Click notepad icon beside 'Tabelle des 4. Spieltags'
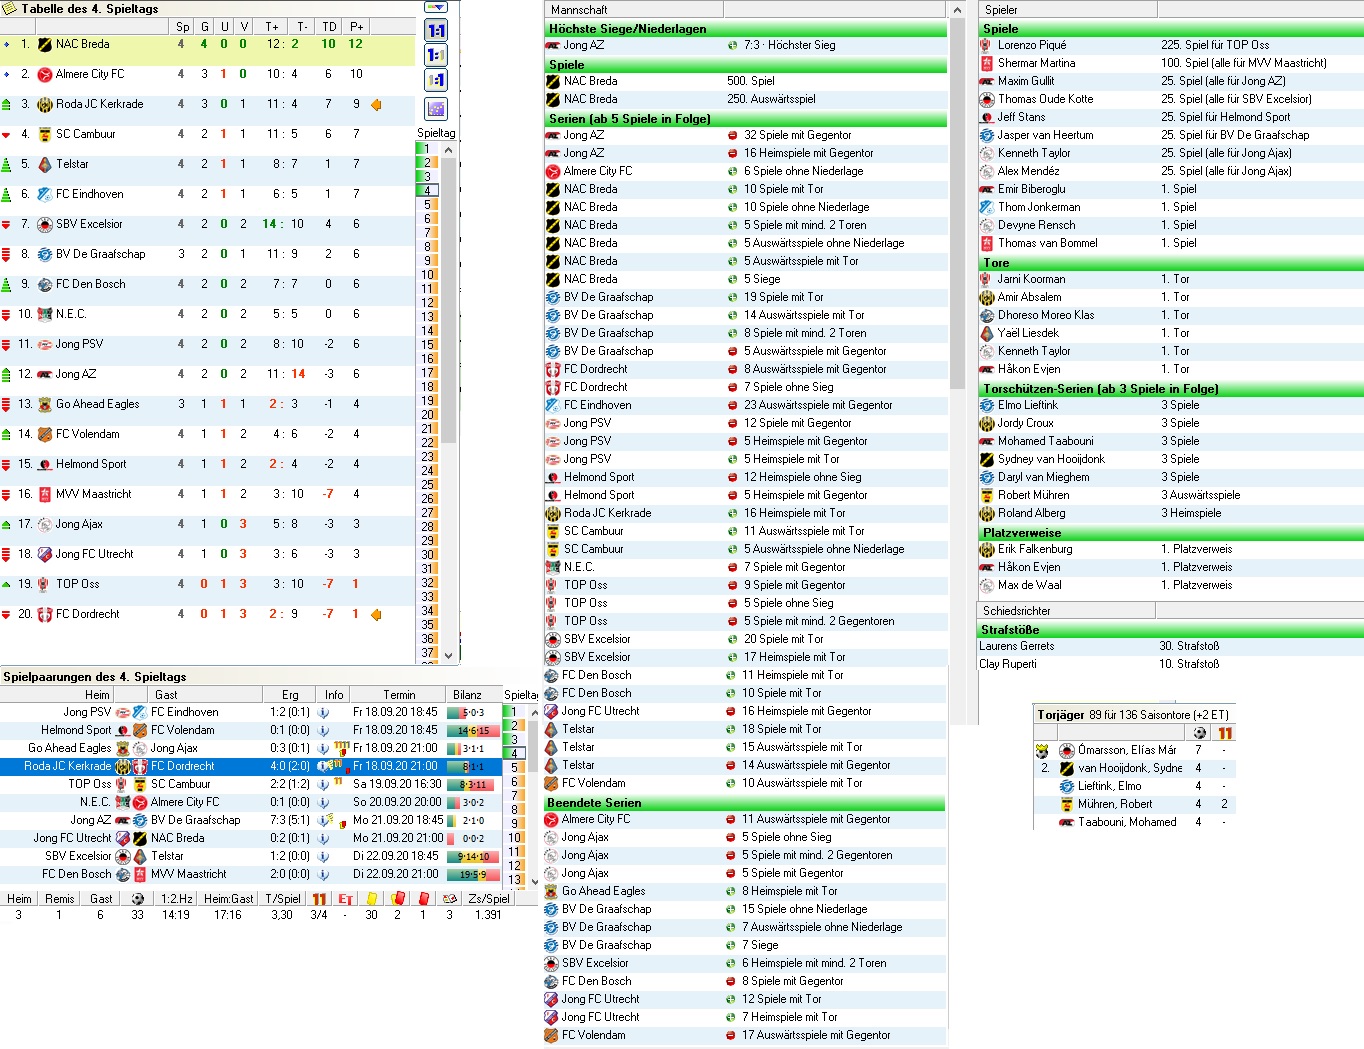 [10, 8]
